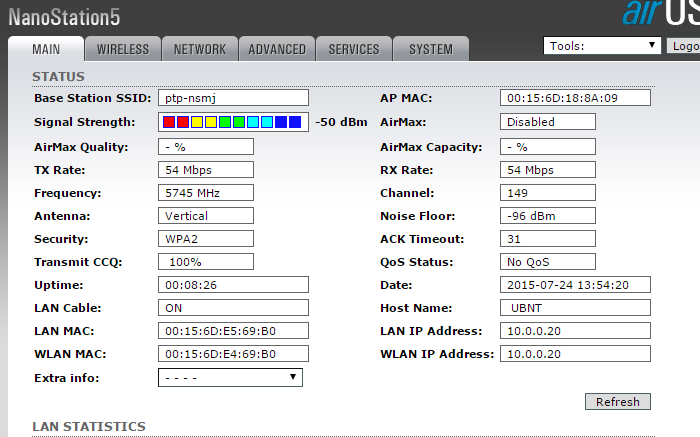
Task: Click the Signal Strength label
Action: coord(84,122)
